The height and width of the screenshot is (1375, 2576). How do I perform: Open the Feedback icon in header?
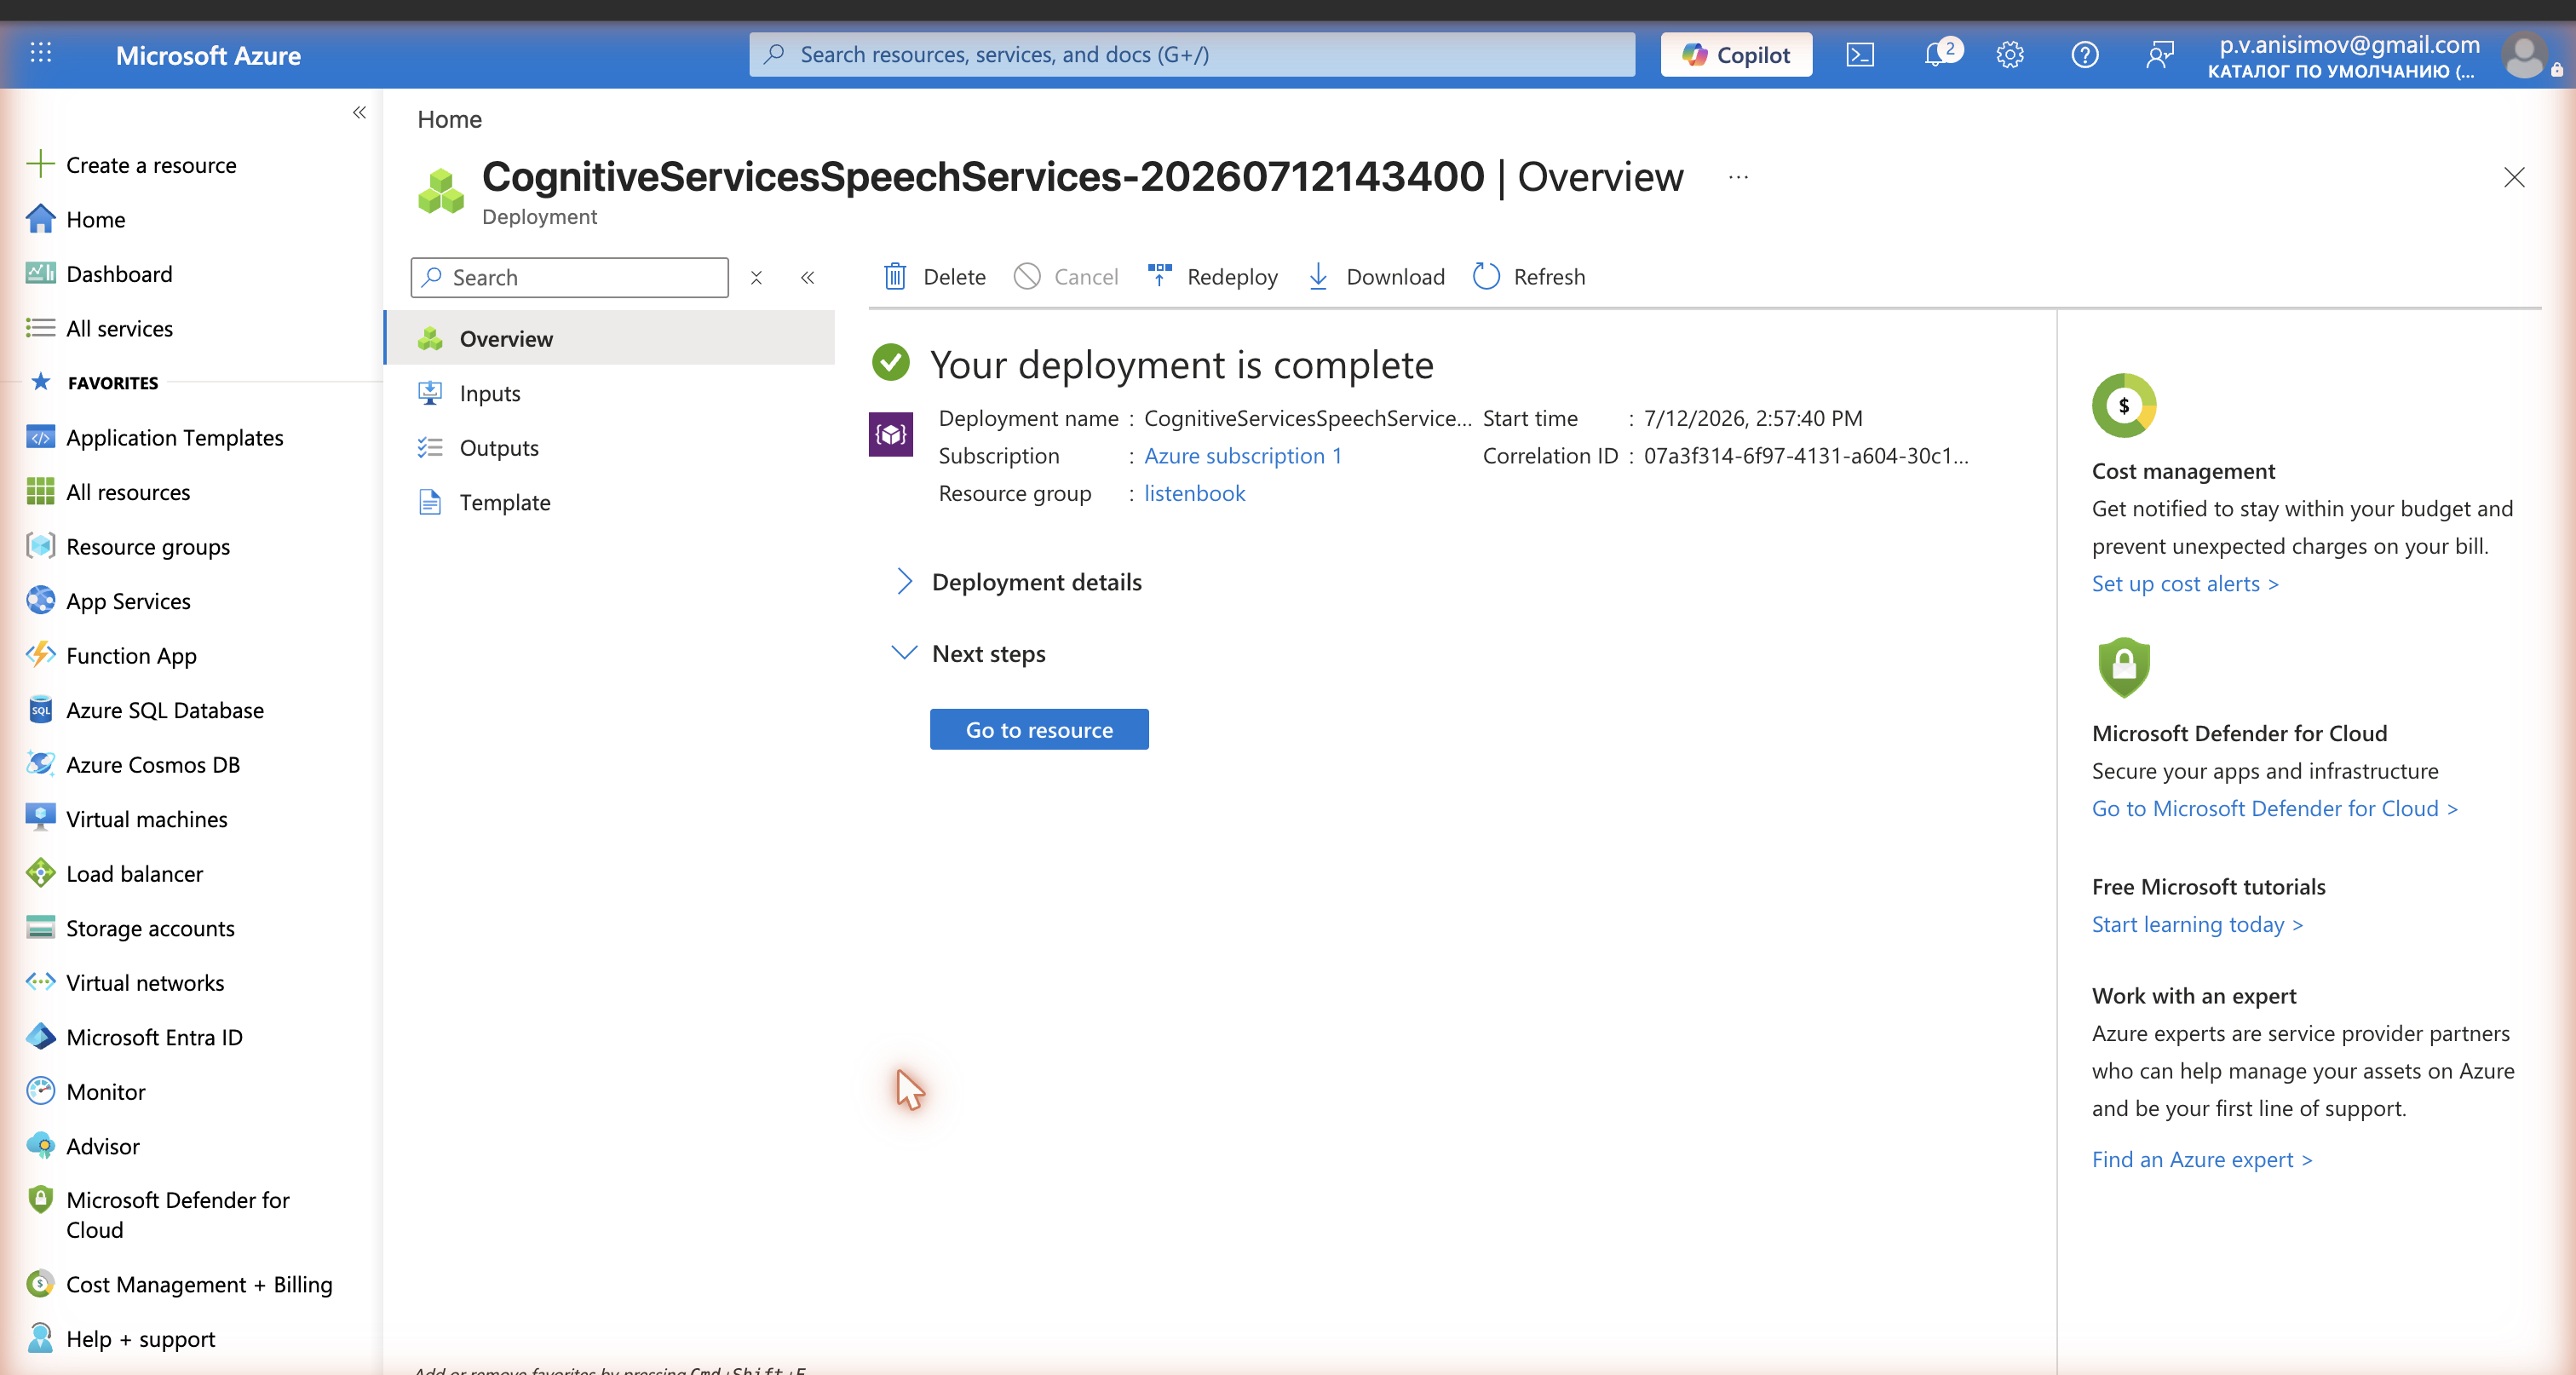[x=2159, y=55]
